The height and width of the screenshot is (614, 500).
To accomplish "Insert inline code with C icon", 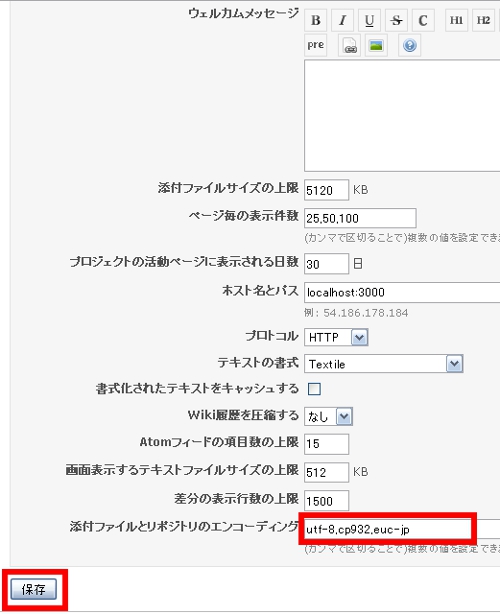I will pyautogui.click(x=423, y=20).
